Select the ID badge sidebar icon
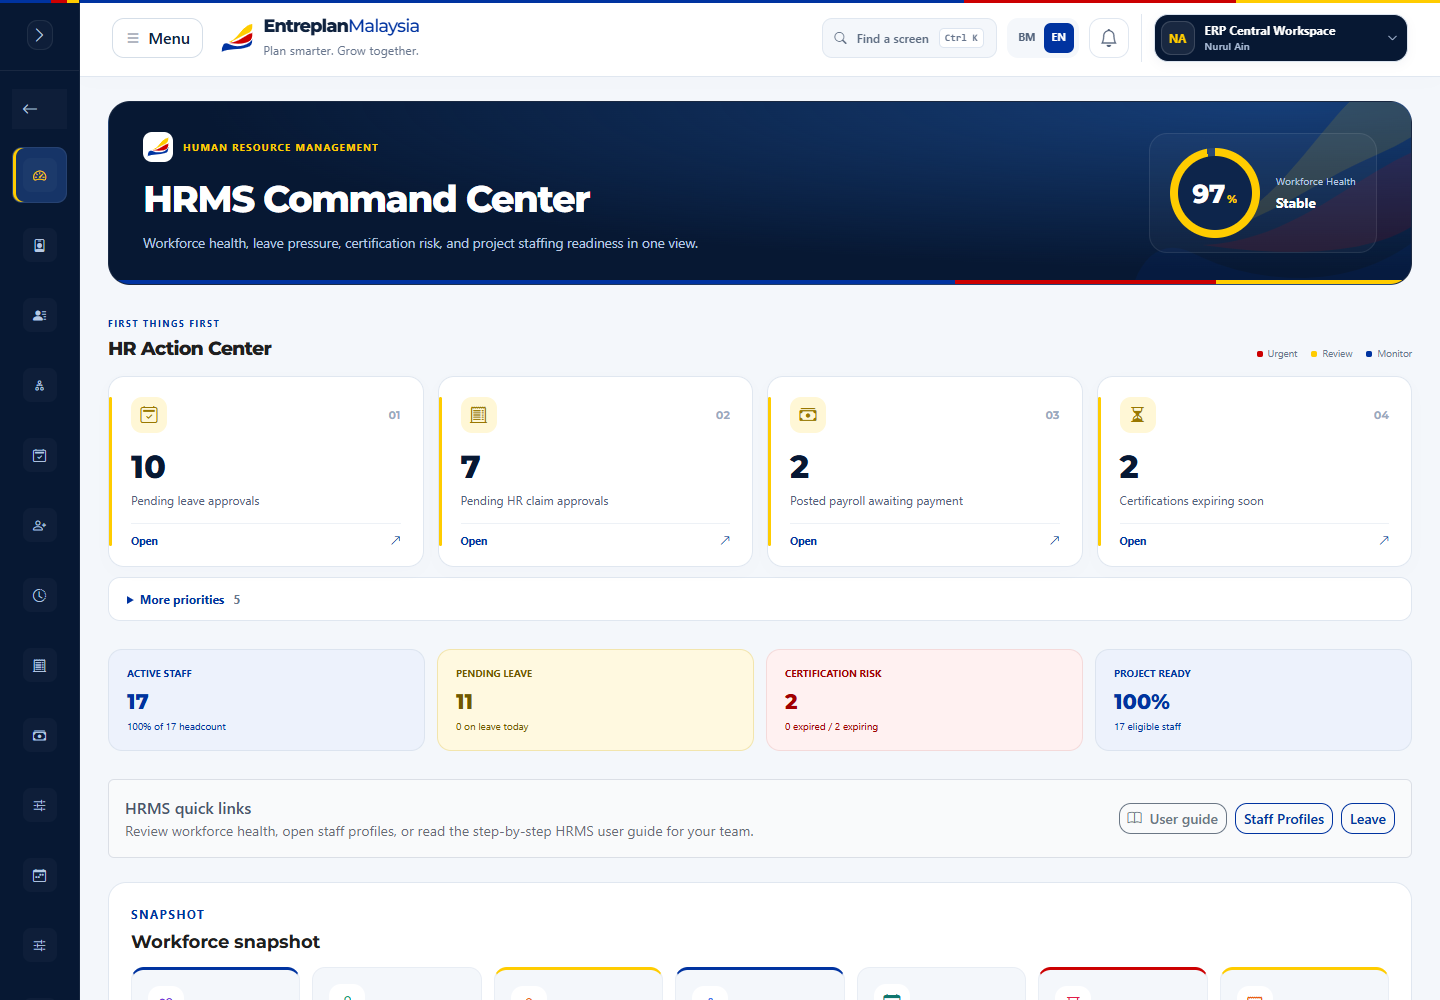Image resolution: width=1440 pixels, height=1000 pixels. tap(40, 245)
